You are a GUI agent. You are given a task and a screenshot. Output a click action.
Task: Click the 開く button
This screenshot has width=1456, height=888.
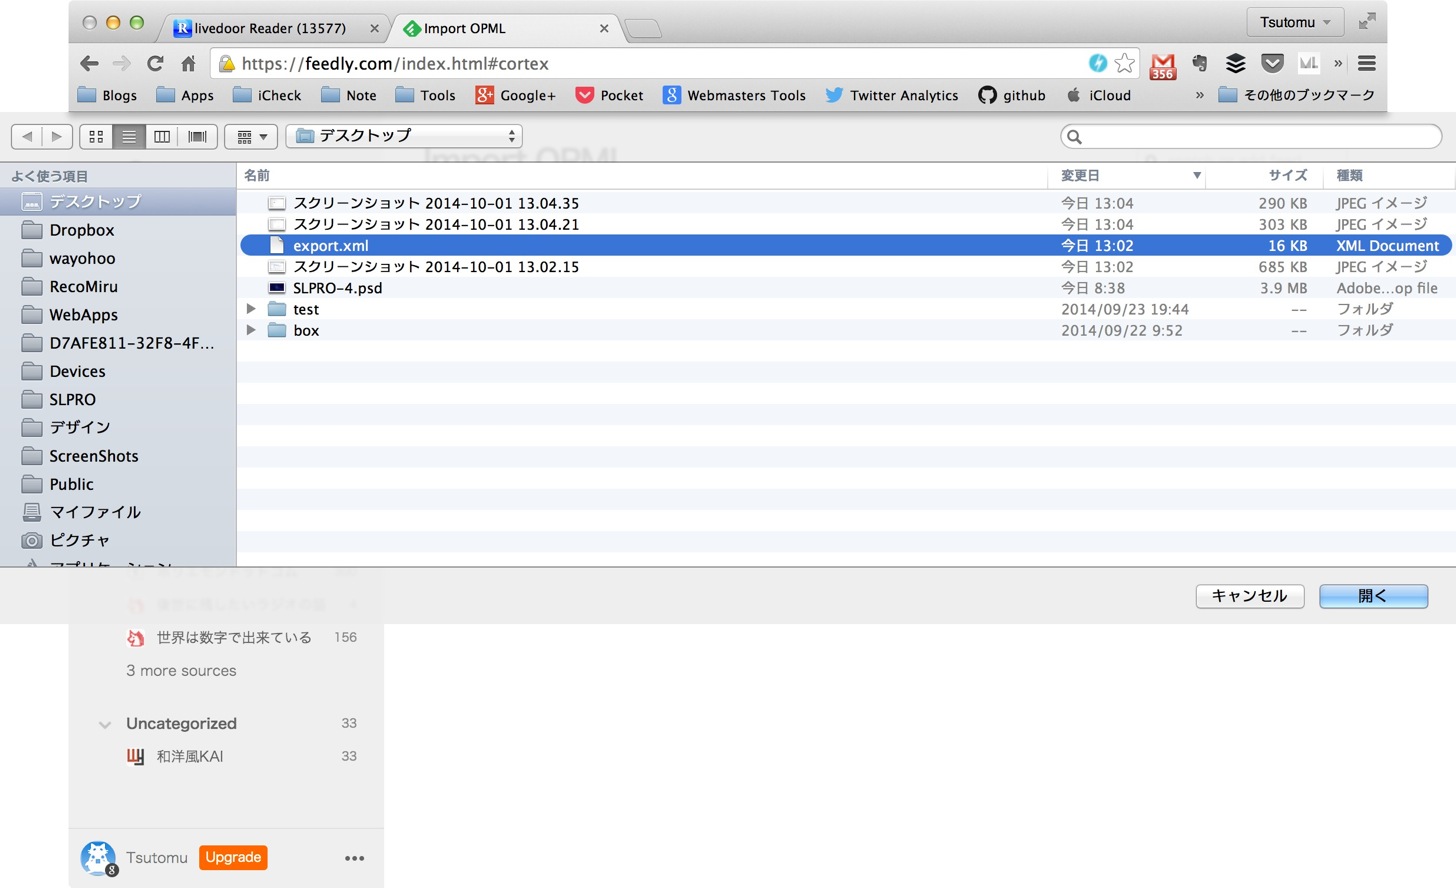point(1373,596)
